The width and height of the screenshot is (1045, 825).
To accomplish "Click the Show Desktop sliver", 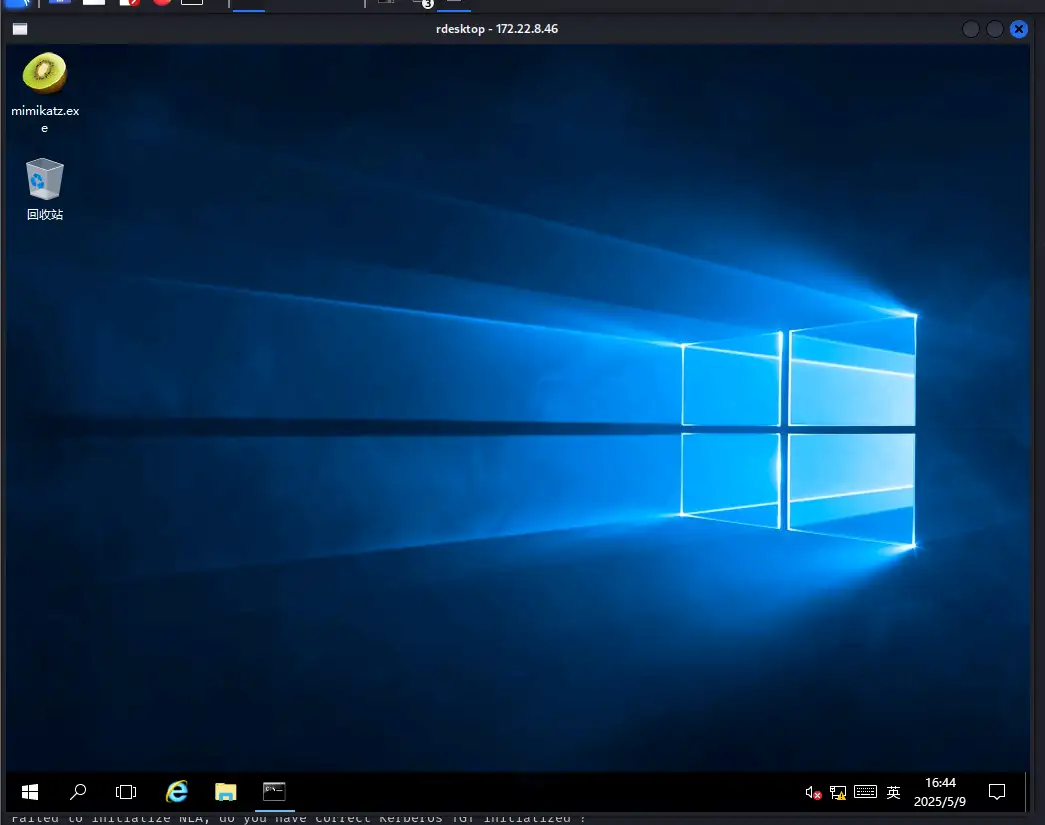I will [x=1027, y=792].
